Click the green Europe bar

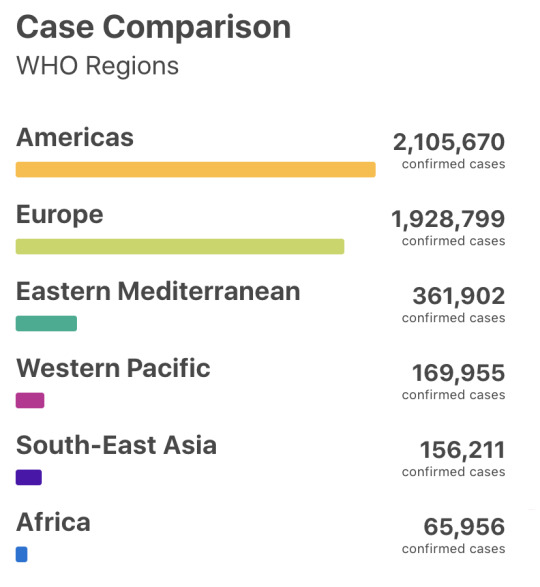(x=180, y=246)
